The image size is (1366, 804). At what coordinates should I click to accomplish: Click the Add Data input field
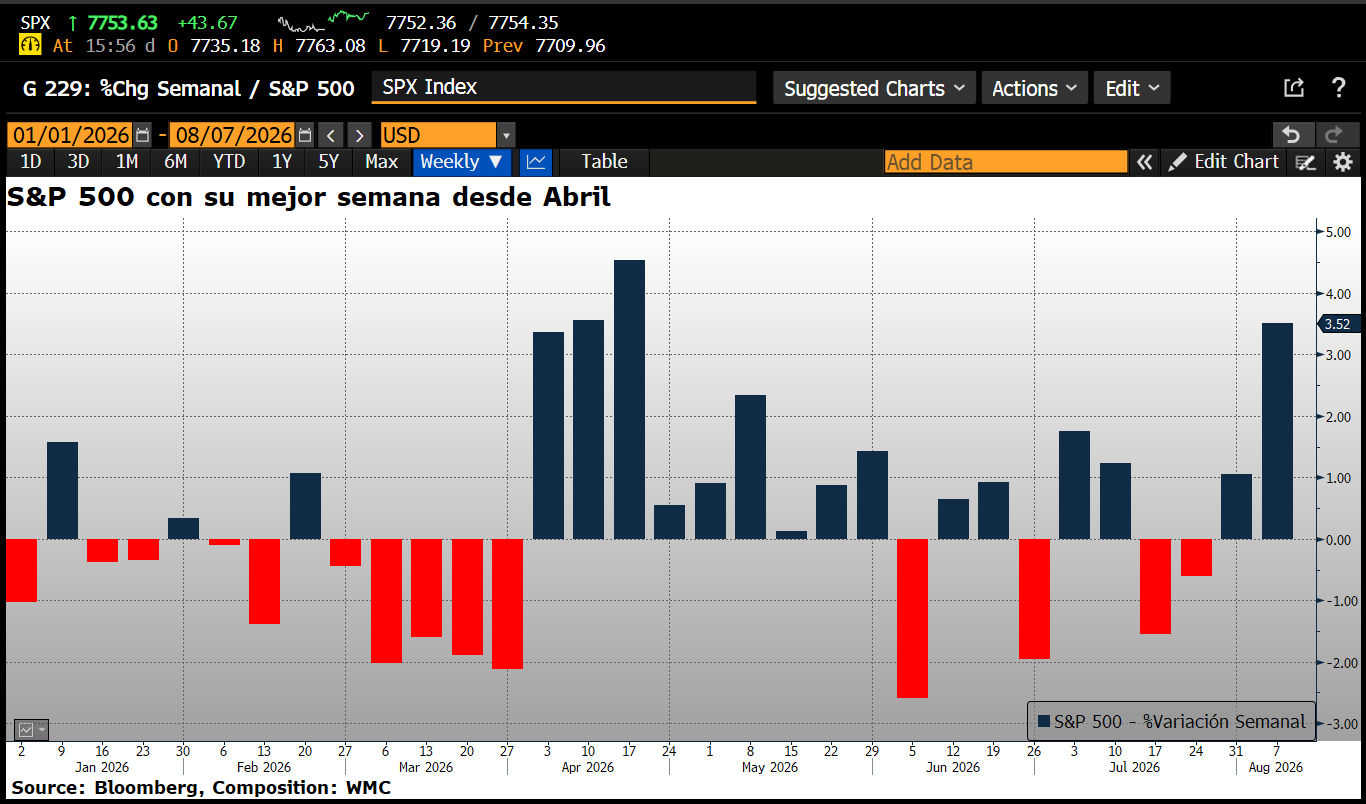[x=1006, y=162]
